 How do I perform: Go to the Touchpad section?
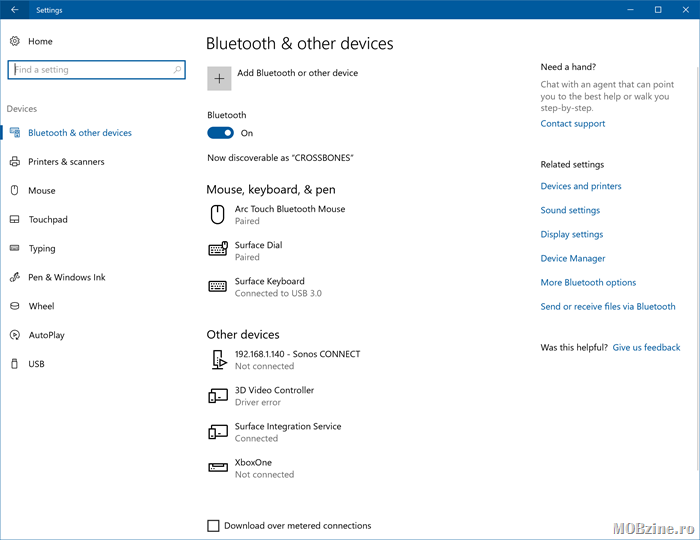48,219
